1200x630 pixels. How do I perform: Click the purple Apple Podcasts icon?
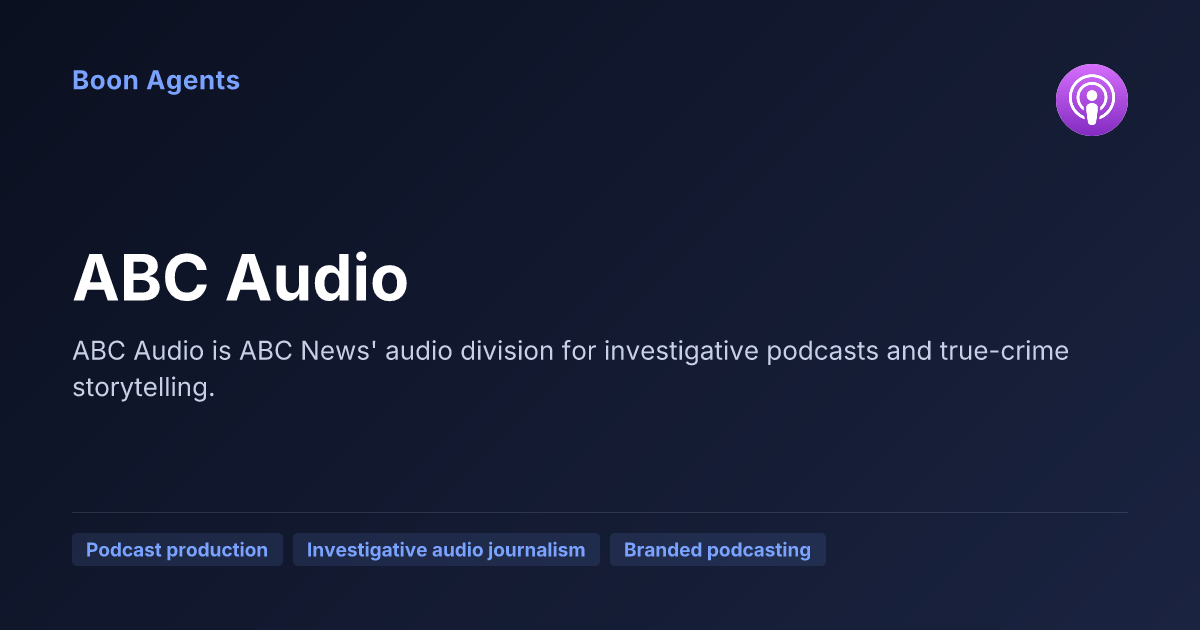(x=1092, y=100)
